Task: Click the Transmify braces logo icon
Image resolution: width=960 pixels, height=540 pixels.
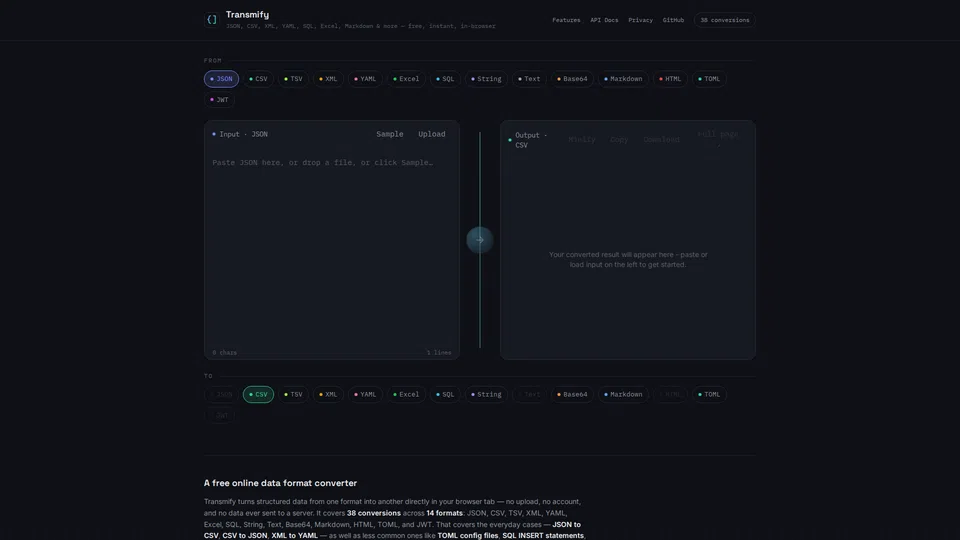Action: click(211, 20)
